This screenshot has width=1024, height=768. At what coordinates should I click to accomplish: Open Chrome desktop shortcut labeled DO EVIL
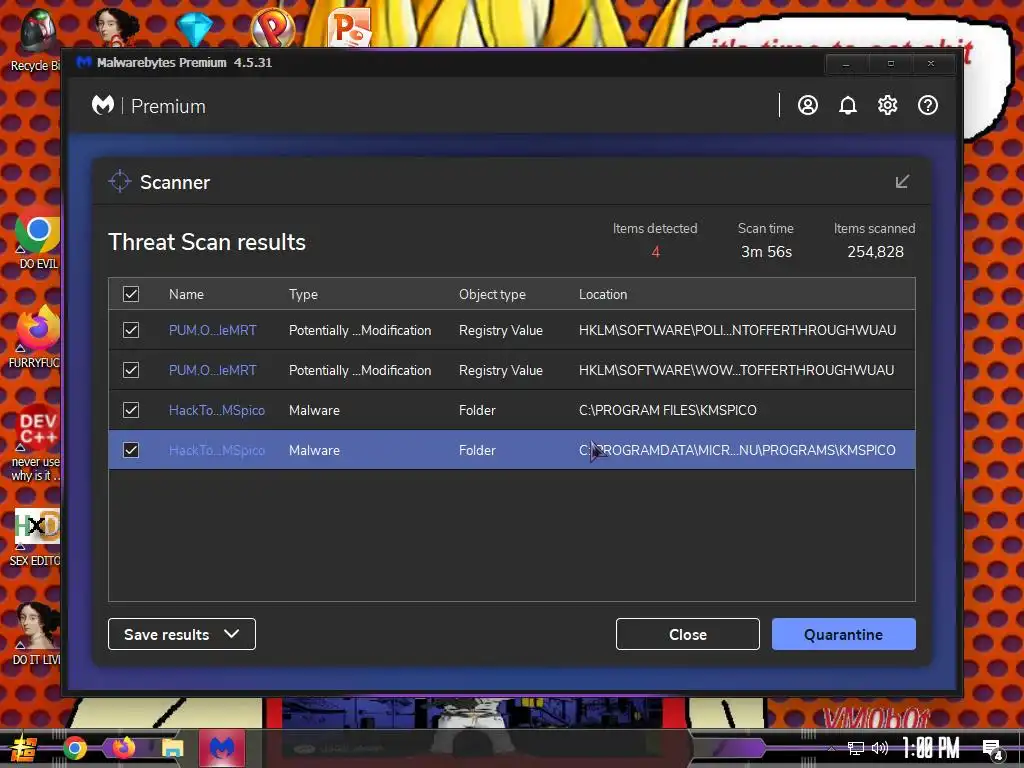pos(38,242)
